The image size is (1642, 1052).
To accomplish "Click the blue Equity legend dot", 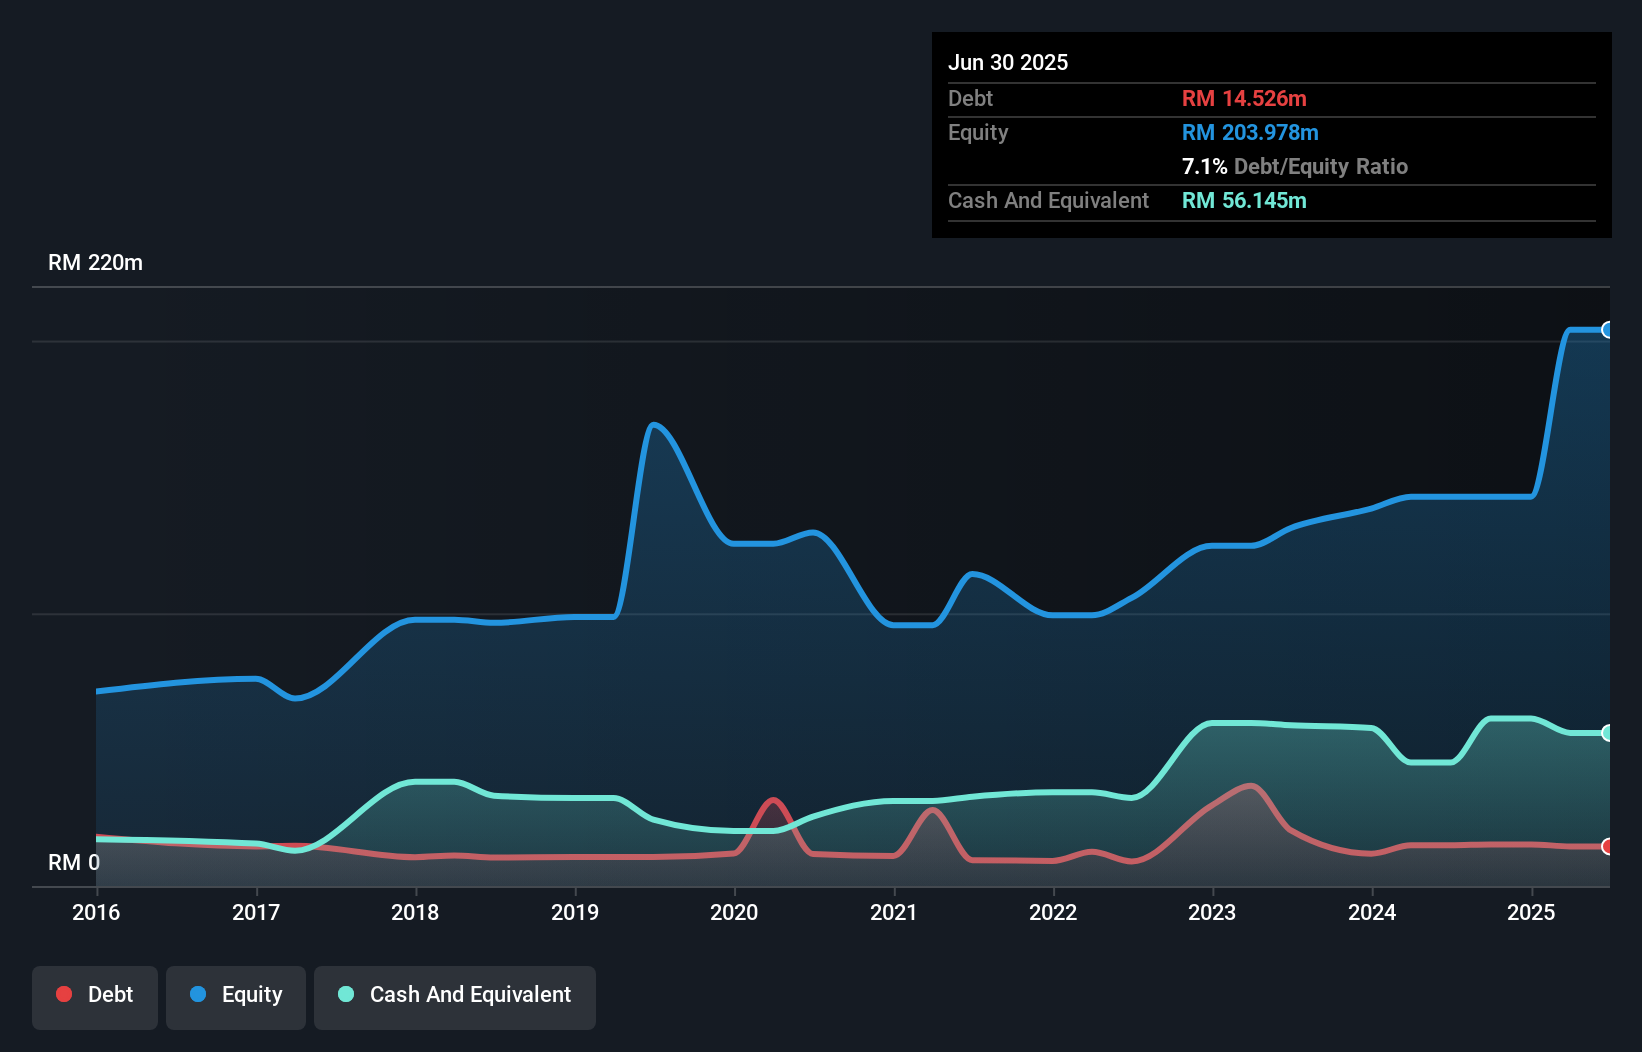I will [x=198, y=994].
